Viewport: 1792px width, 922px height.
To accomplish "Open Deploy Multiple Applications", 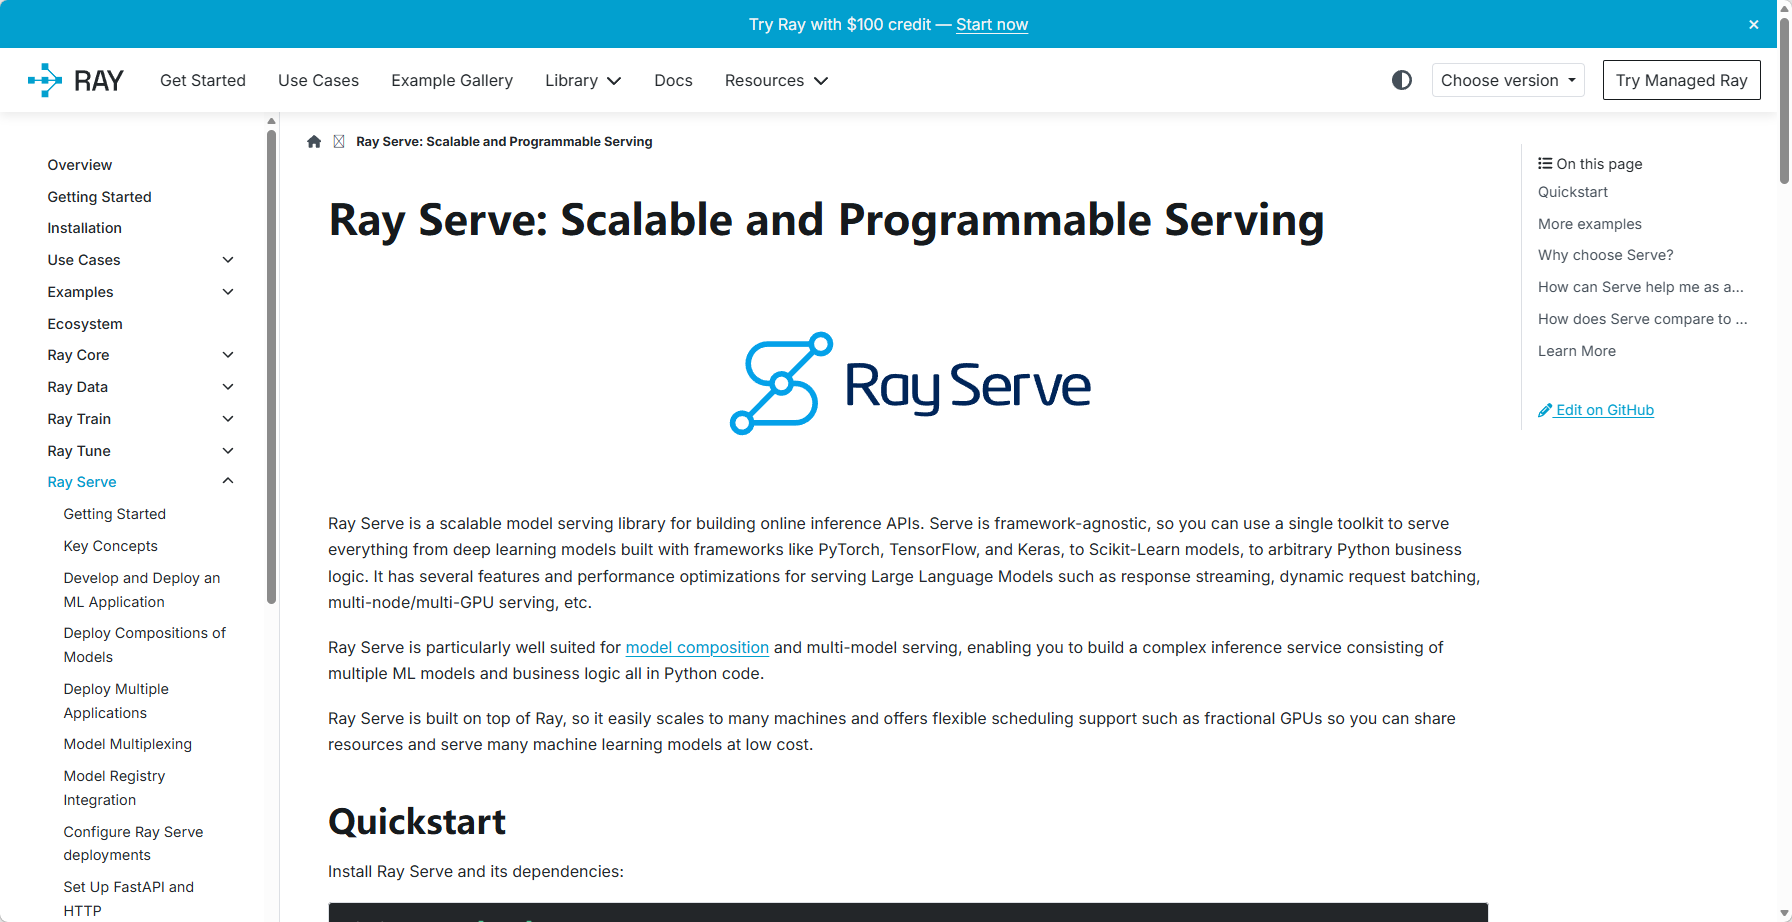I will [x=116, y=701].
